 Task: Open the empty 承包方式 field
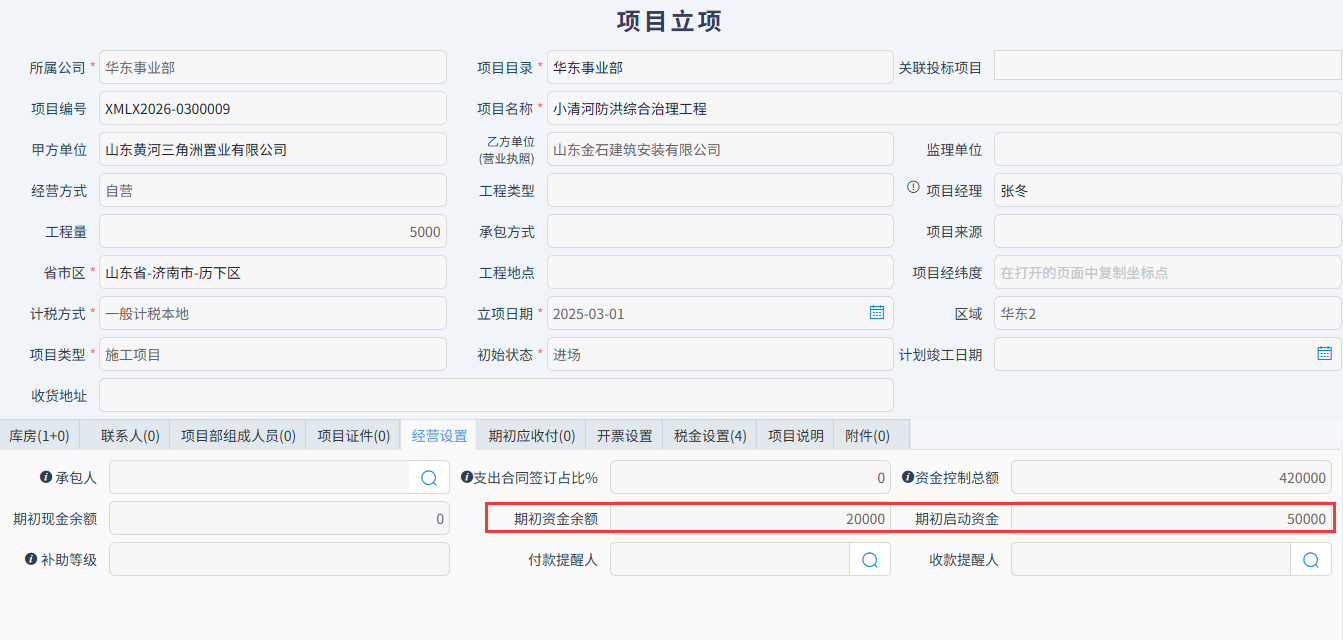coord(720,231)
